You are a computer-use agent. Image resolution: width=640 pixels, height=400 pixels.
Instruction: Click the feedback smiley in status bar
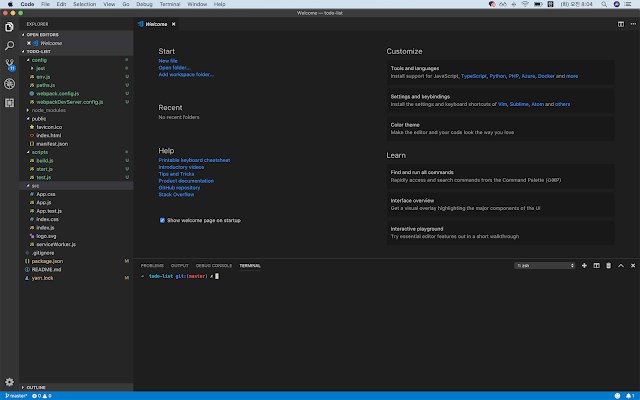617,396
